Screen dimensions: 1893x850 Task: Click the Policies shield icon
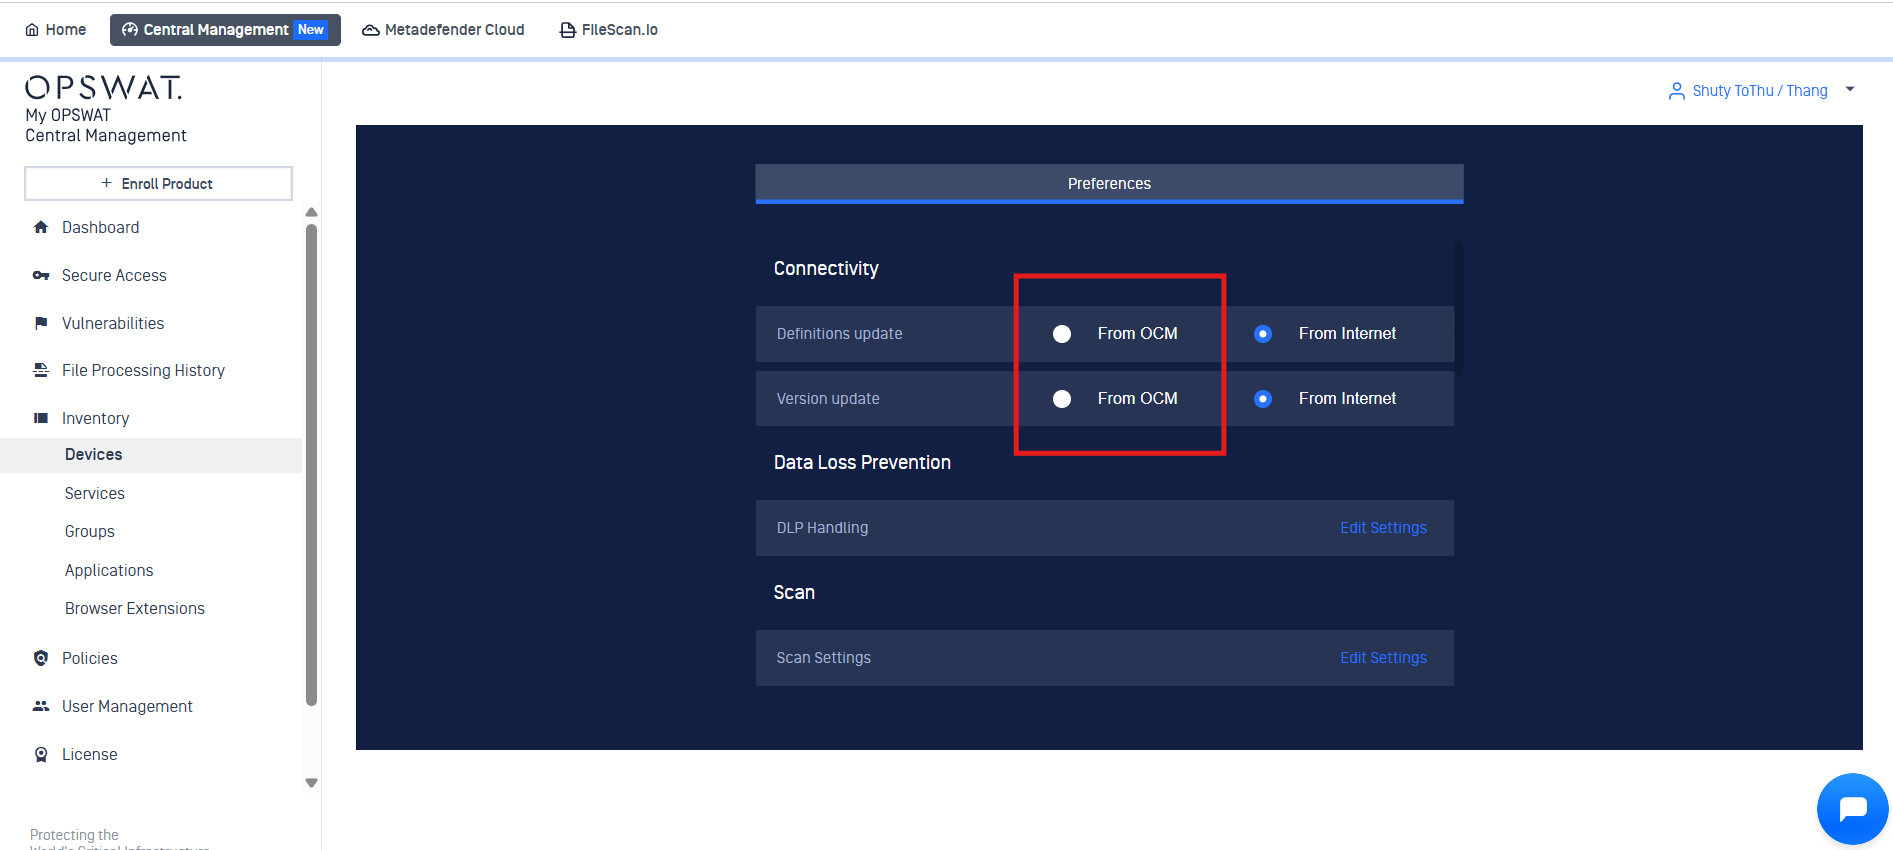pos(41,658)
